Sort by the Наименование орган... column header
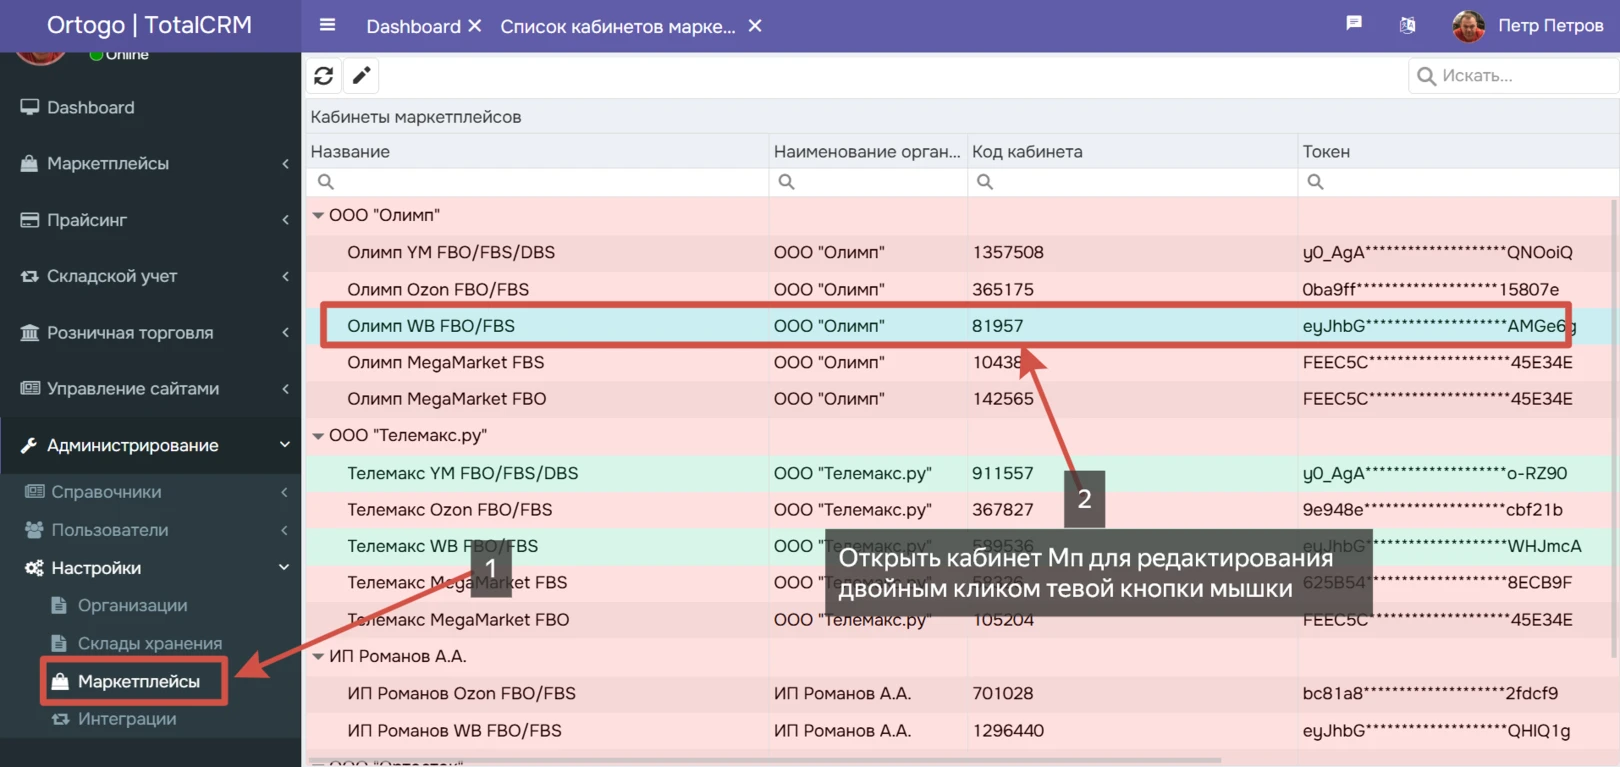1620x767 pixels. 868,151
